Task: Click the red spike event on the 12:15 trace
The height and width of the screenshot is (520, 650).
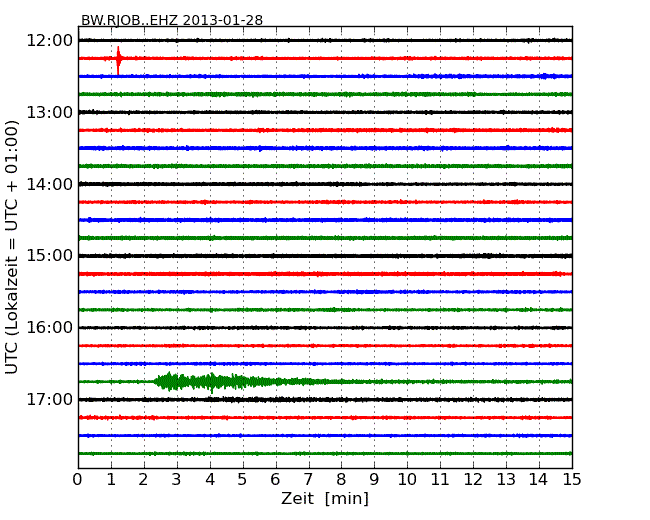Action: 119,61
